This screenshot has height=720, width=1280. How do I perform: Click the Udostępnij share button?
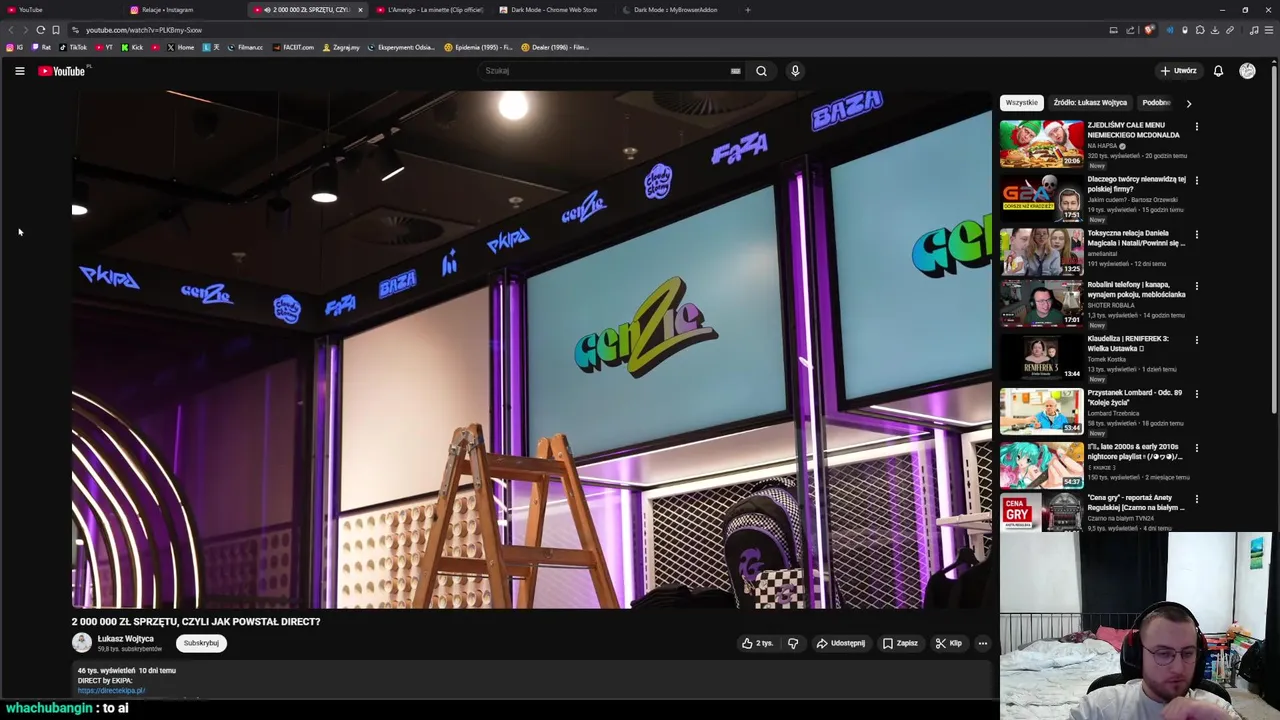[x=841, y=643]
